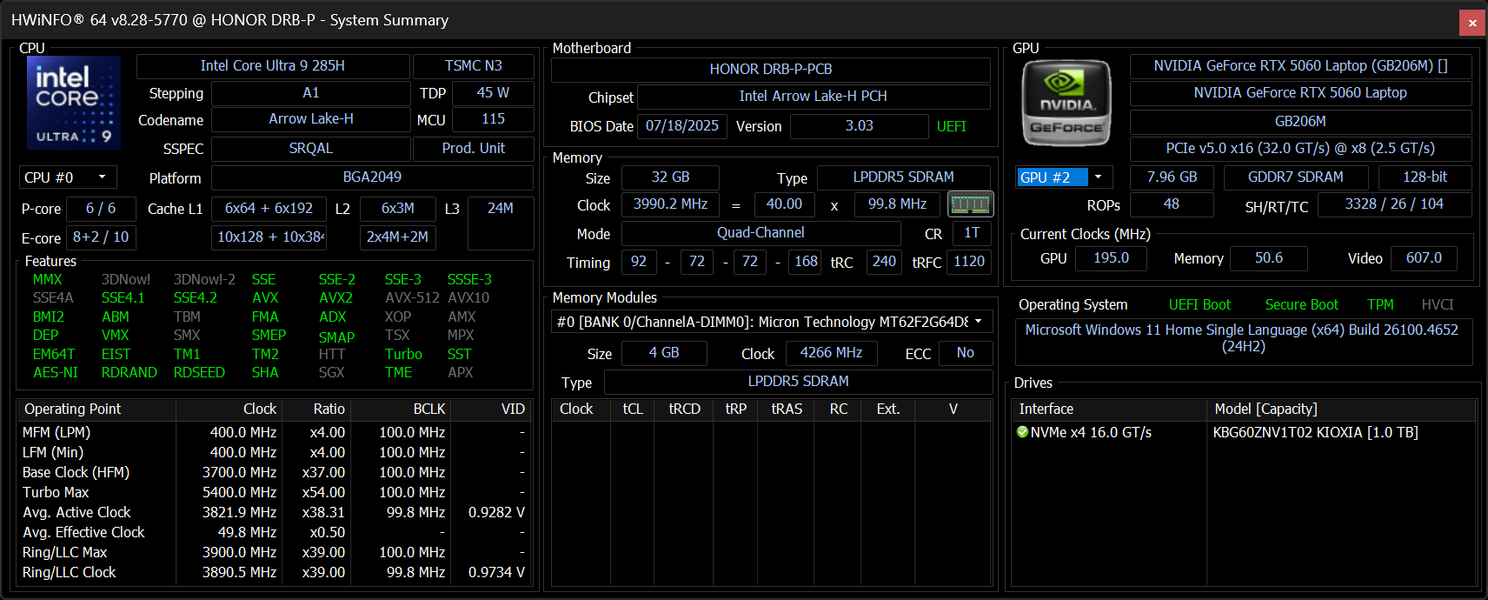The width and height of the screenshot is (1488, 600).
Task: Click the TPM label
Action: point(1380,305)
